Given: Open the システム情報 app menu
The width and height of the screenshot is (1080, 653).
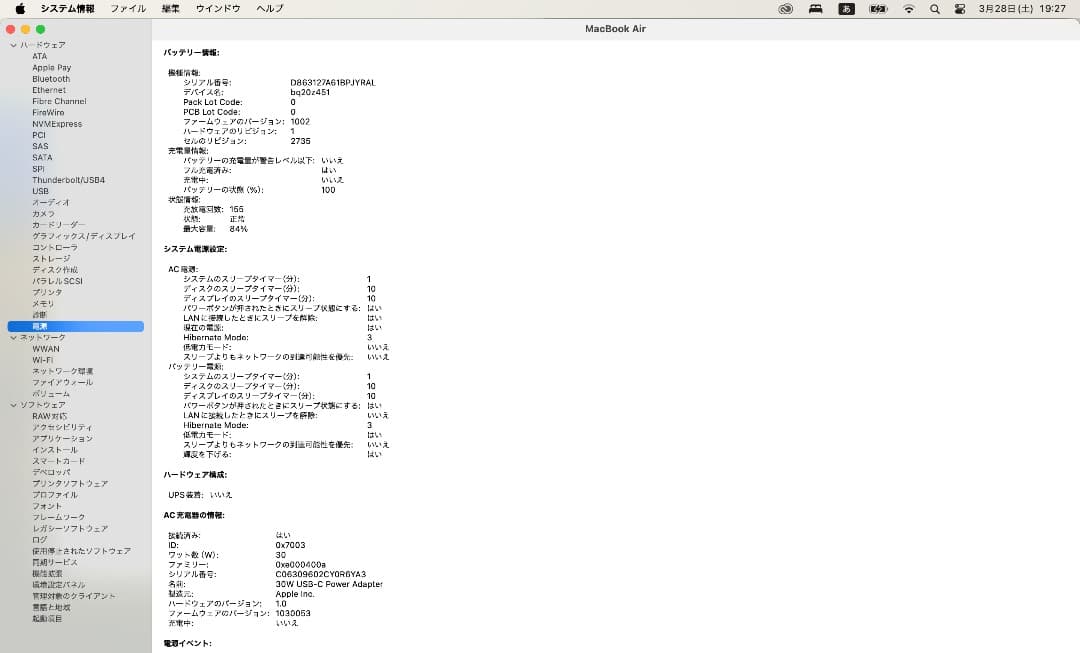Looking at the screenshot, I should [x=68, y=9].
